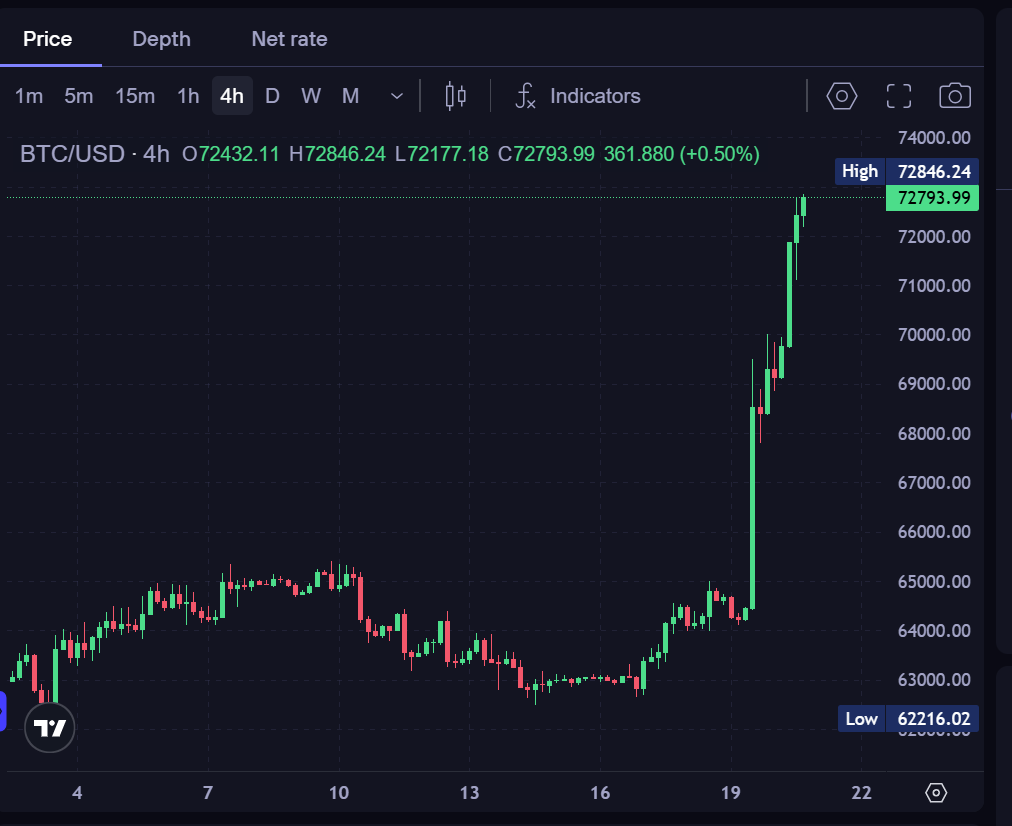Click the BTC/USD 4h symbol legend
1012x826 pixels.
(x=95, y=154)
